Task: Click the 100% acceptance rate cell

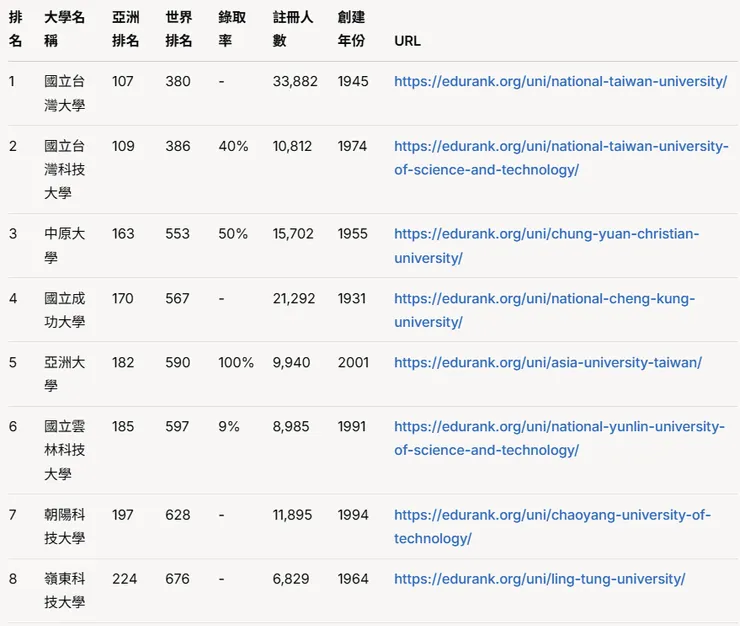Action: [236, 363]
